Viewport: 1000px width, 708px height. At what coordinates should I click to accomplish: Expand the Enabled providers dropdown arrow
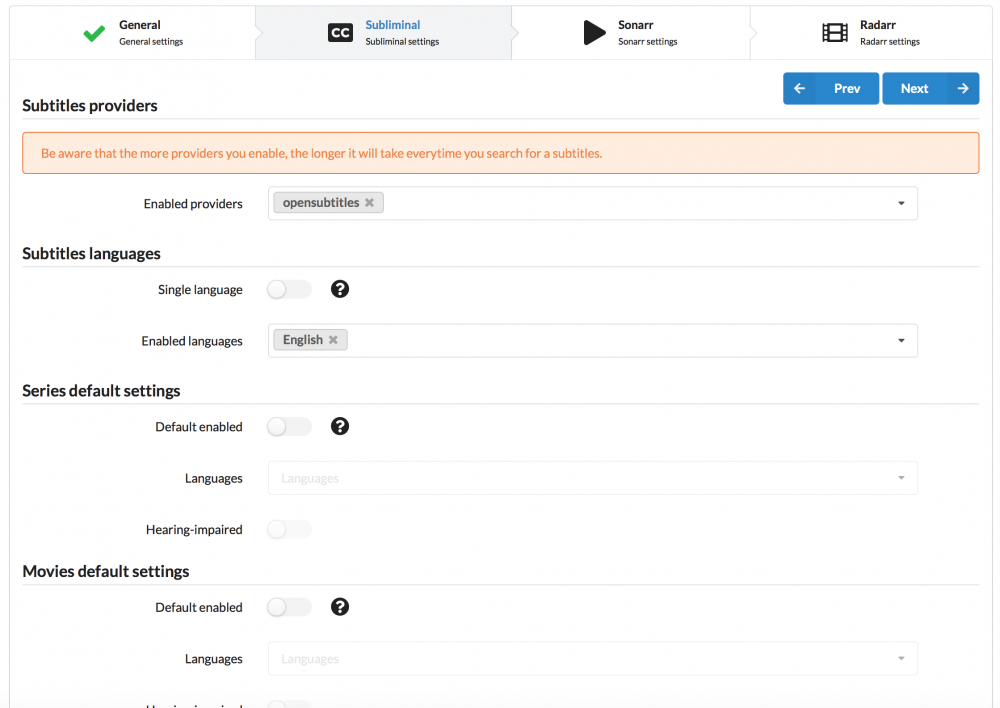point(901,203)
